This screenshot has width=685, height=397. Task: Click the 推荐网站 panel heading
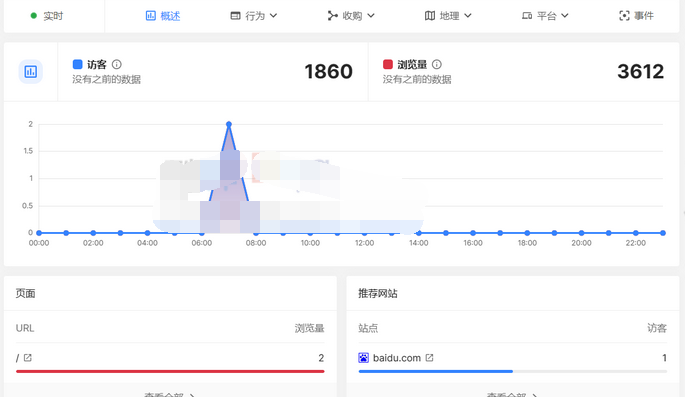click(378, 293)
